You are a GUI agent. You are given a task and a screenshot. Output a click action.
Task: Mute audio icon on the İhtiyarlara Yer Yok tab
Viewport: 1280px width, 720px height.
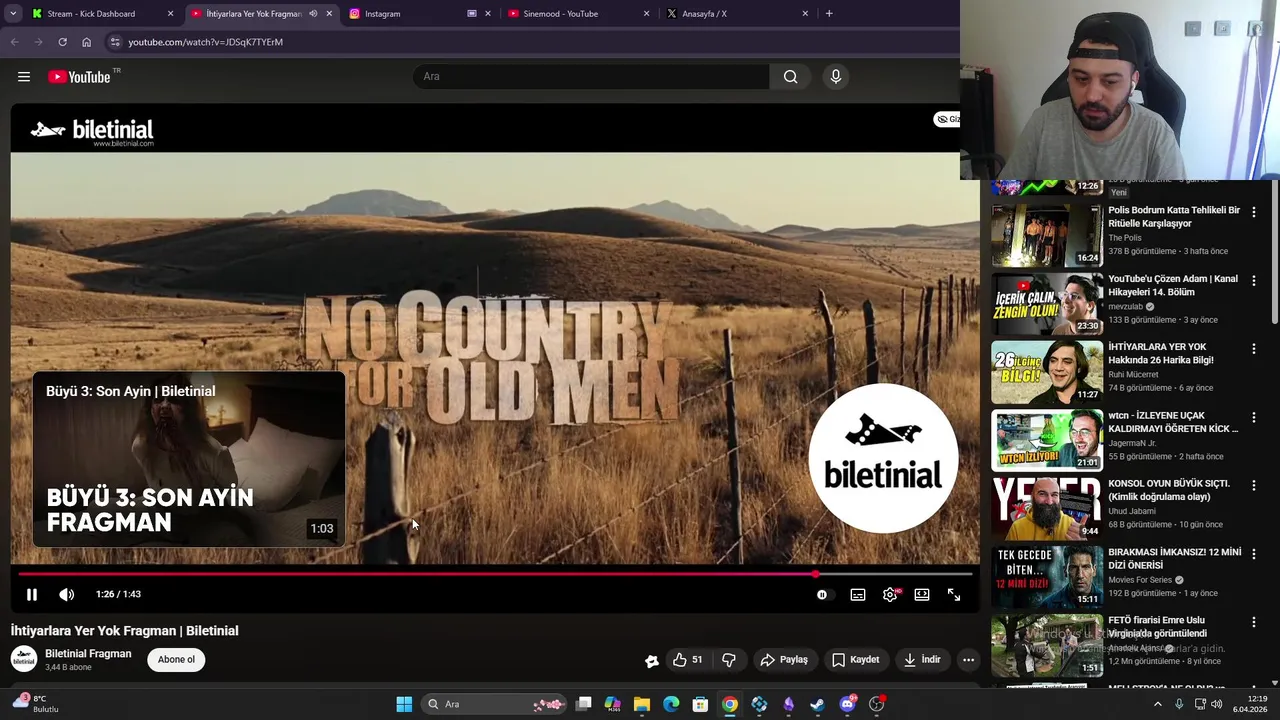(313, 14)
